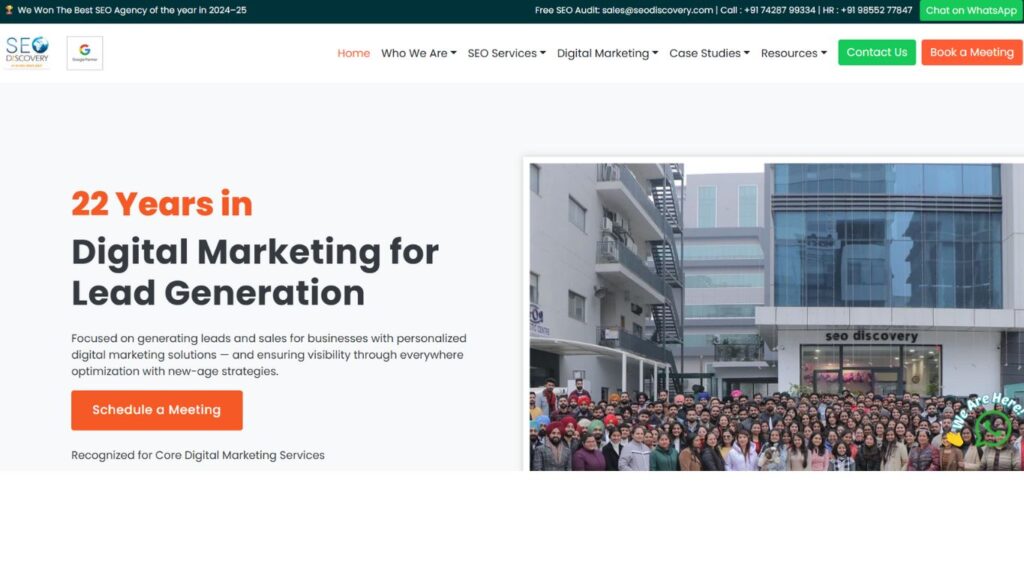Expand the Who We Are dropdown

point(418,53)
